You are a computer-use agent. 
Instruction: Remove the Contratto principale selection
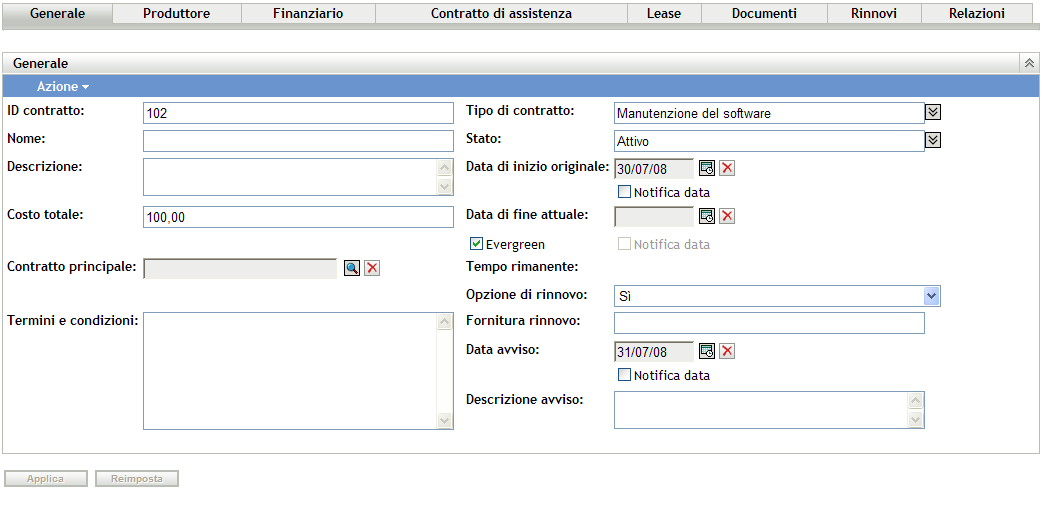(372, 268)
